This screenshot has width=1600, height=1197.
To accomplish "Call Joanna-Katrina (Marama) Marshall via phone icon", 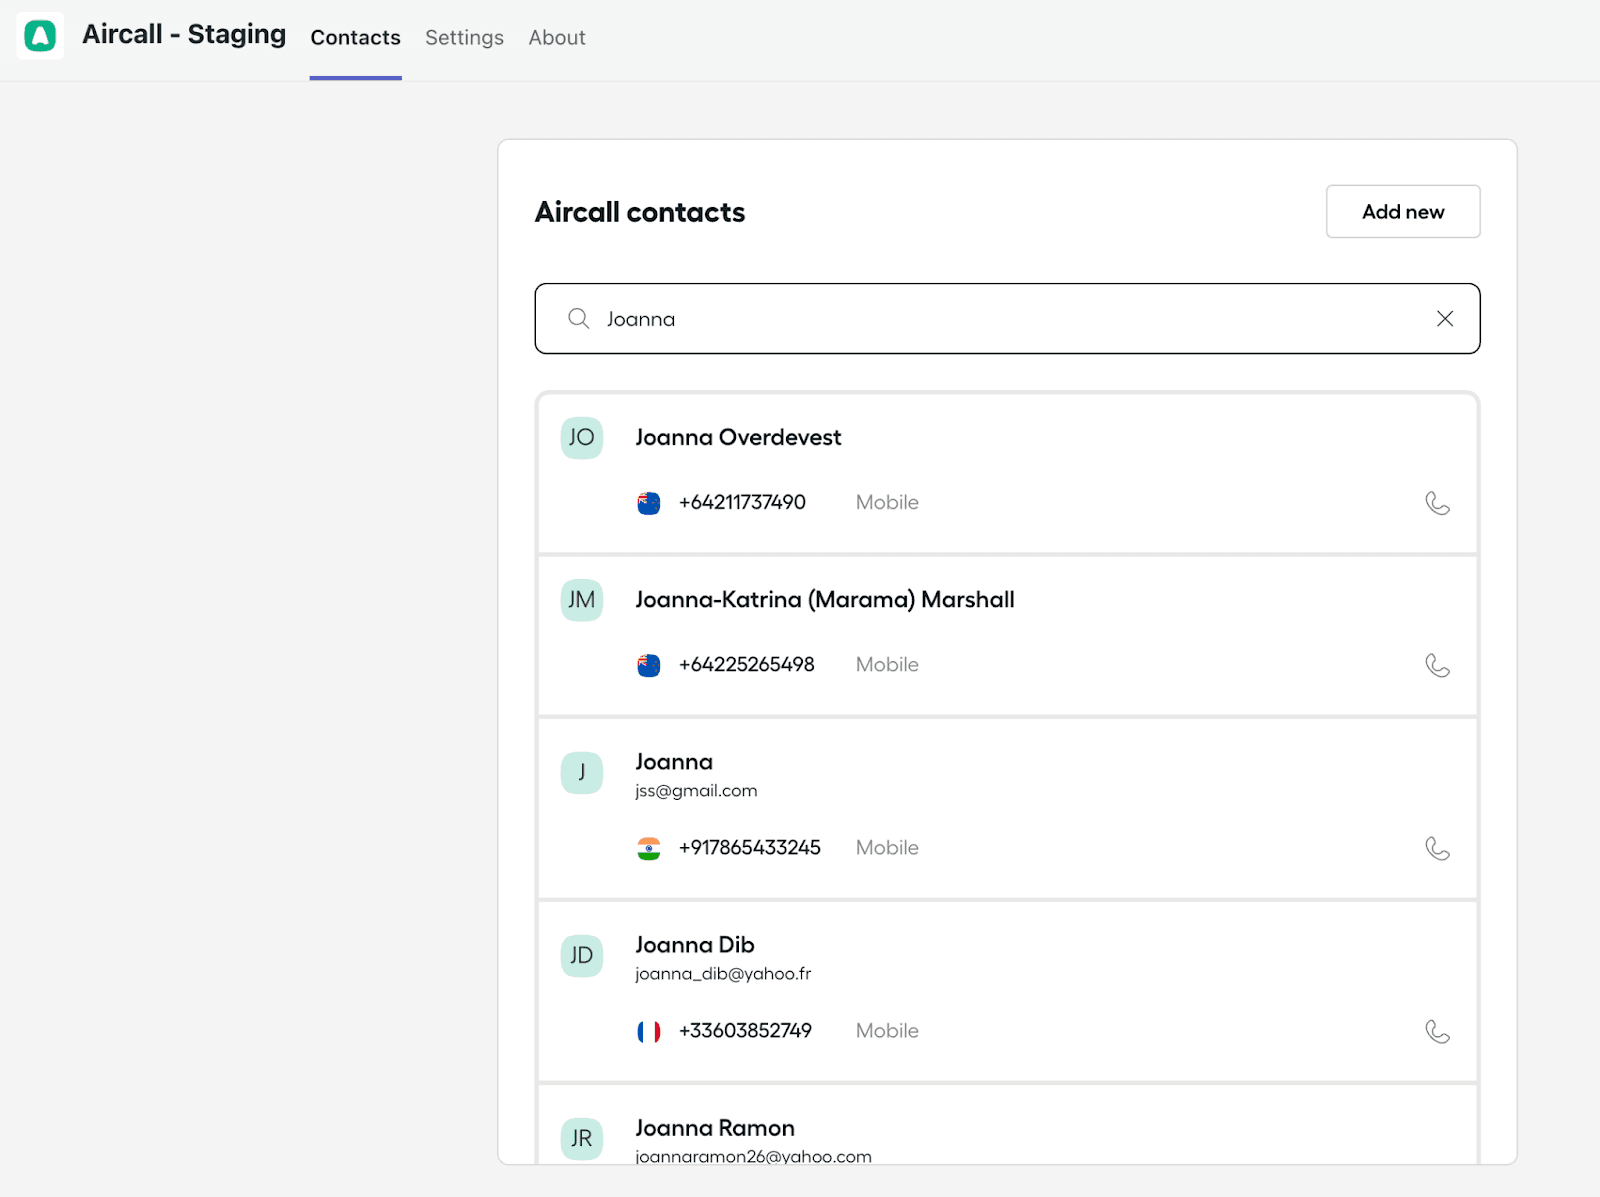I will 1439,665.
